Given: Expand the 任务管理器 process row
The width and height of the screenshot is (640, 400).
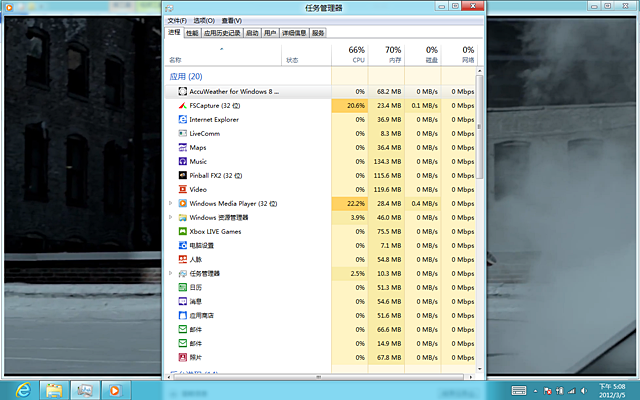Looking at the screenshot, I should 171,273.
